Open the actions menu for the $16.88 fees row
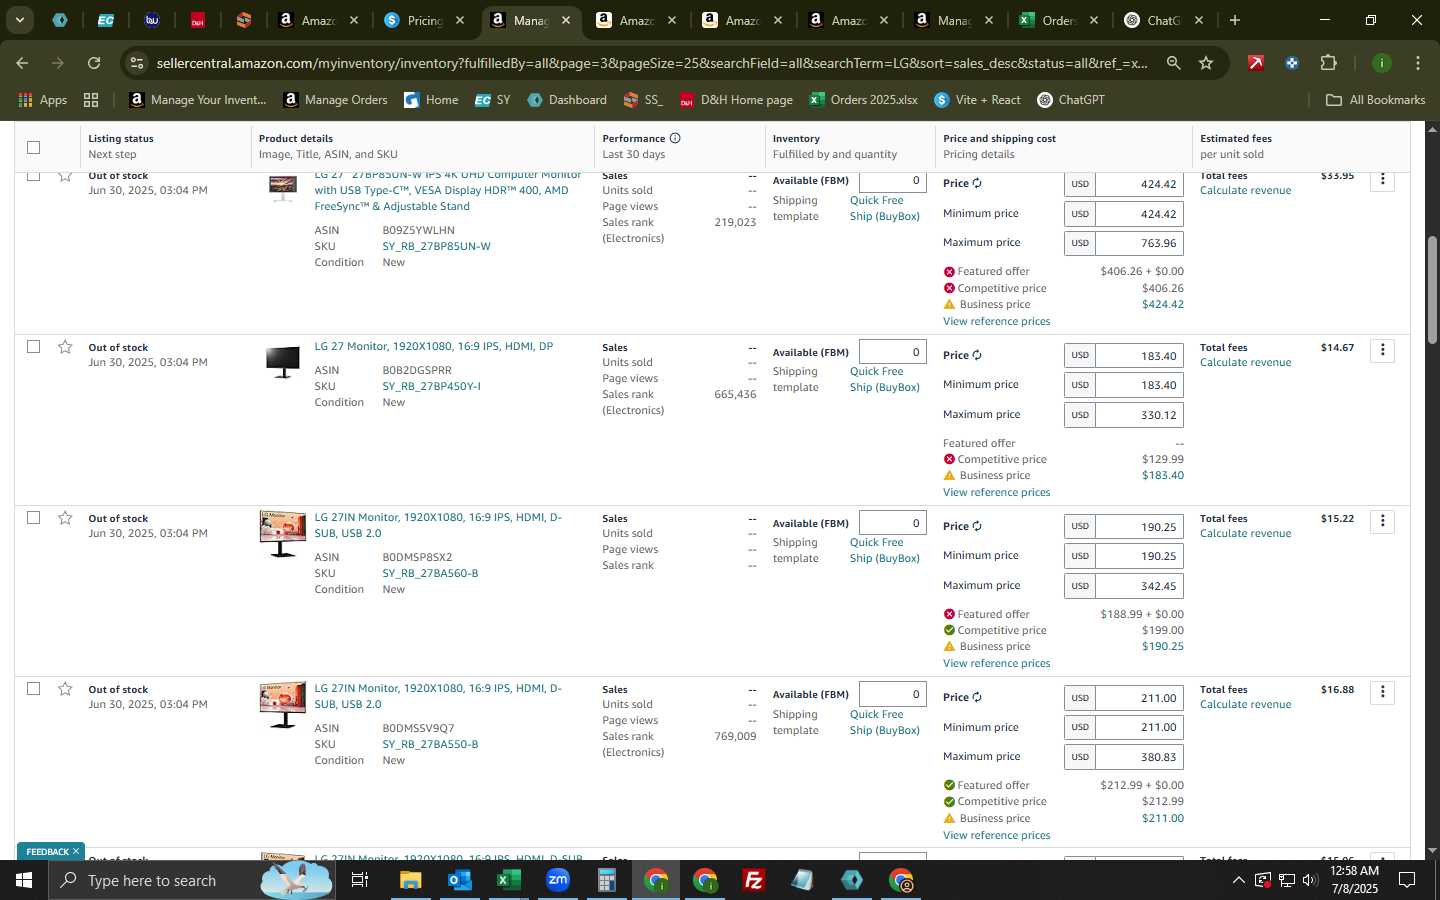 (1382, 692)
